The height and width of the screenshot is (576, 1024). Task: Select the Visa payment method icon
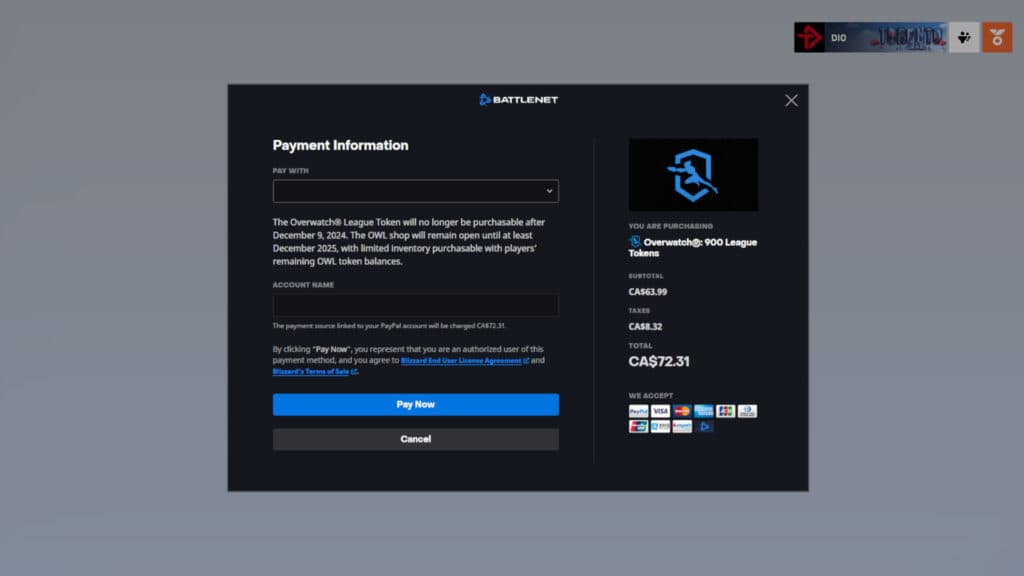660,411
